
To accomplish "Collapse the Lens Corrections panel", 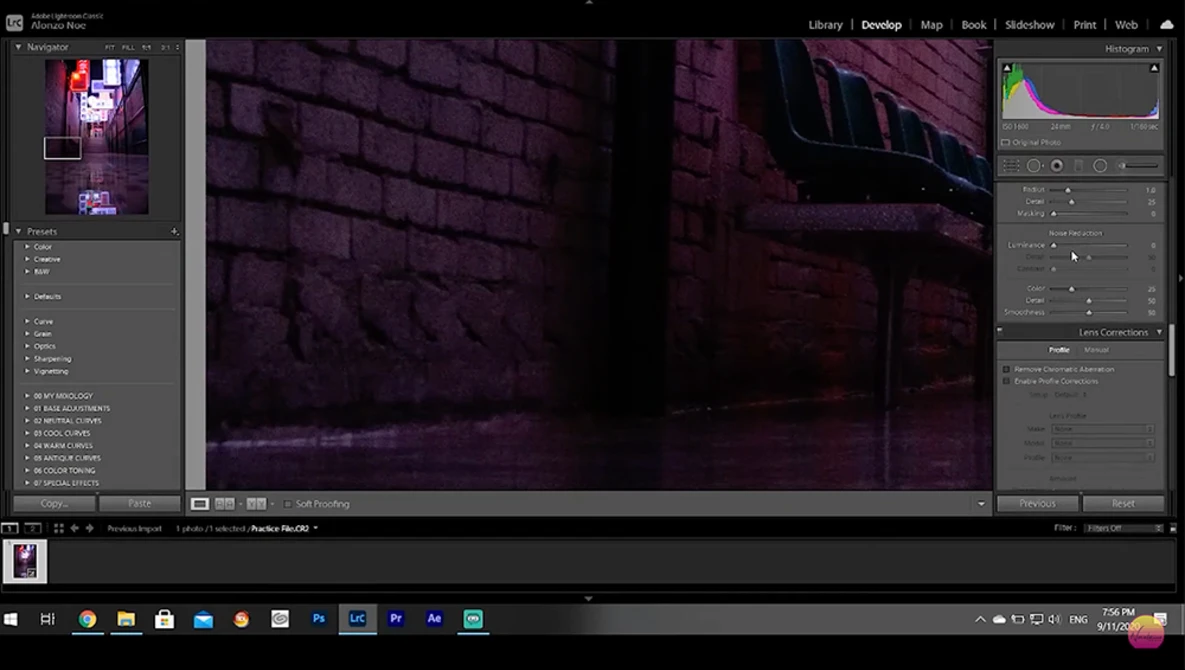I will pos(1159,332).
